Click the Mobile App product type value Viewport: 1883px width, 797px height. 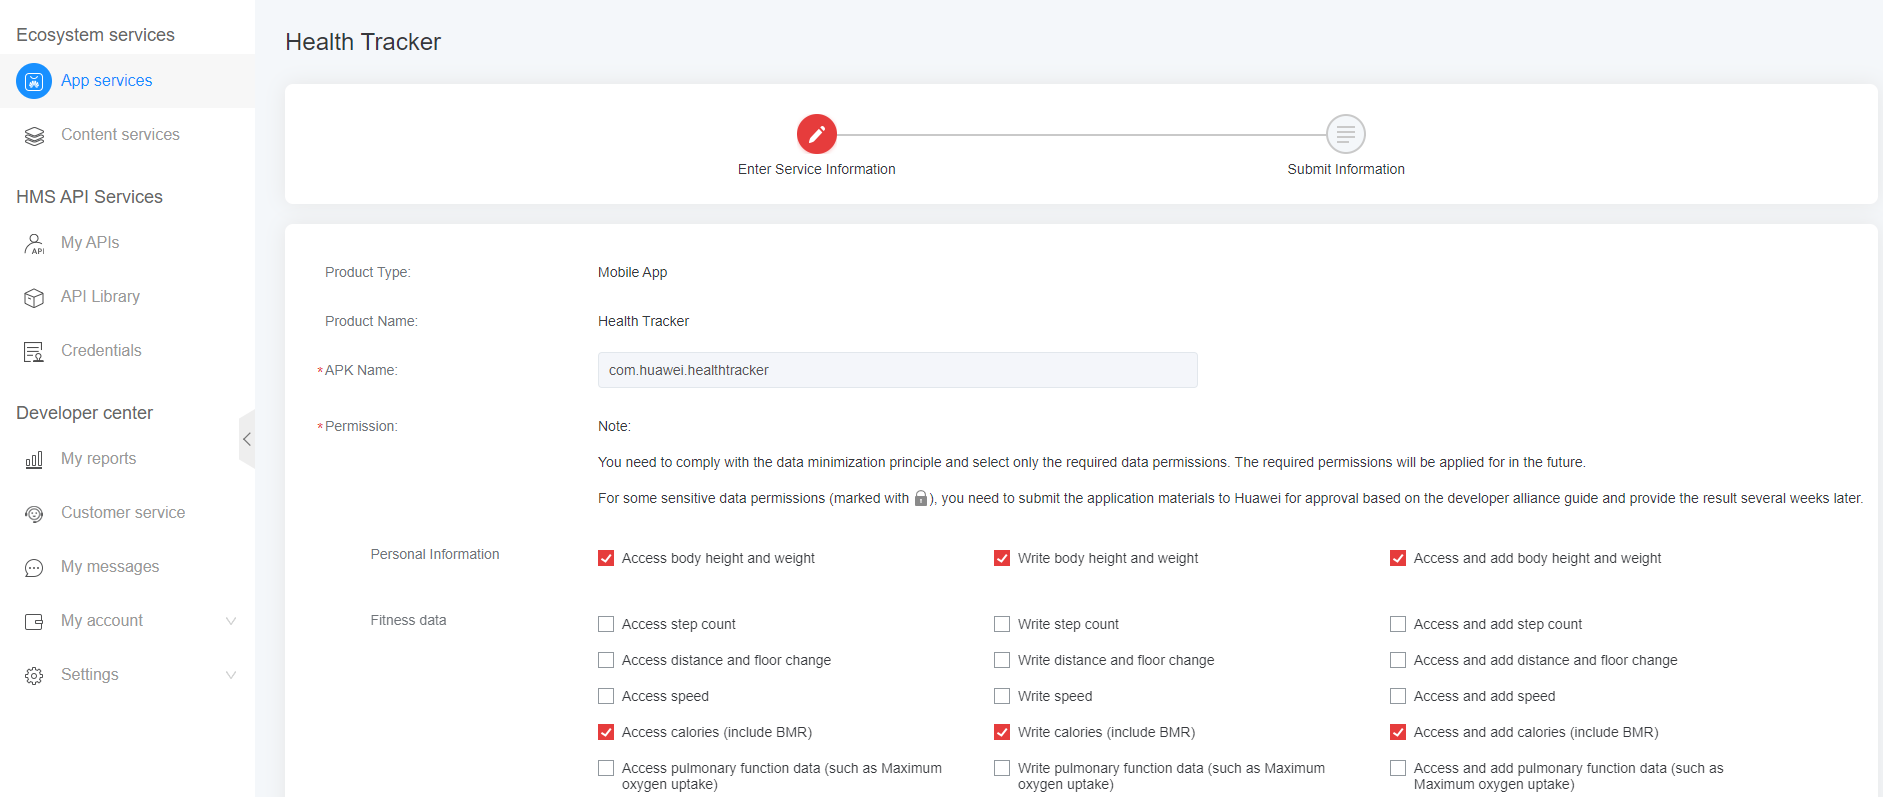(632, 272)
